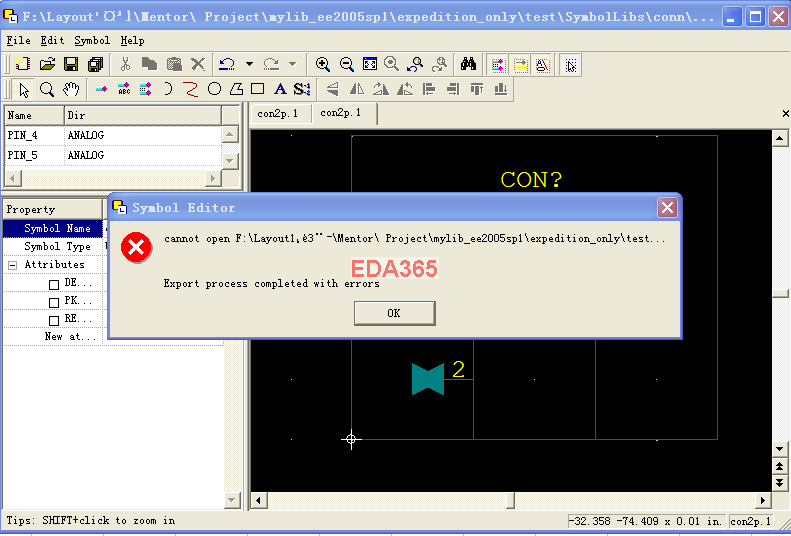Click the Previous Zoom icon
791x536 pixels.
point(415,64)
